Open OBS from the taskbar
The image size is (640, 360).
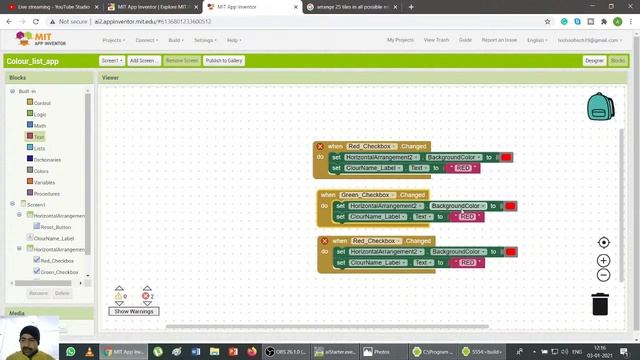(286, 351)
